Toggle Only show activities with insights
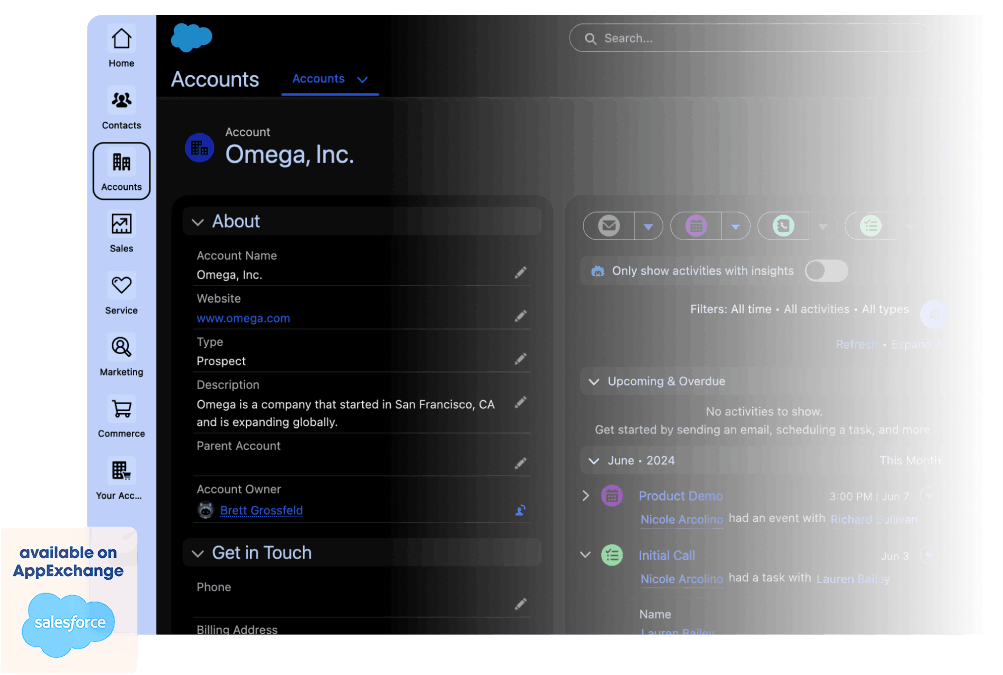1003x675 pixels. 826,271
